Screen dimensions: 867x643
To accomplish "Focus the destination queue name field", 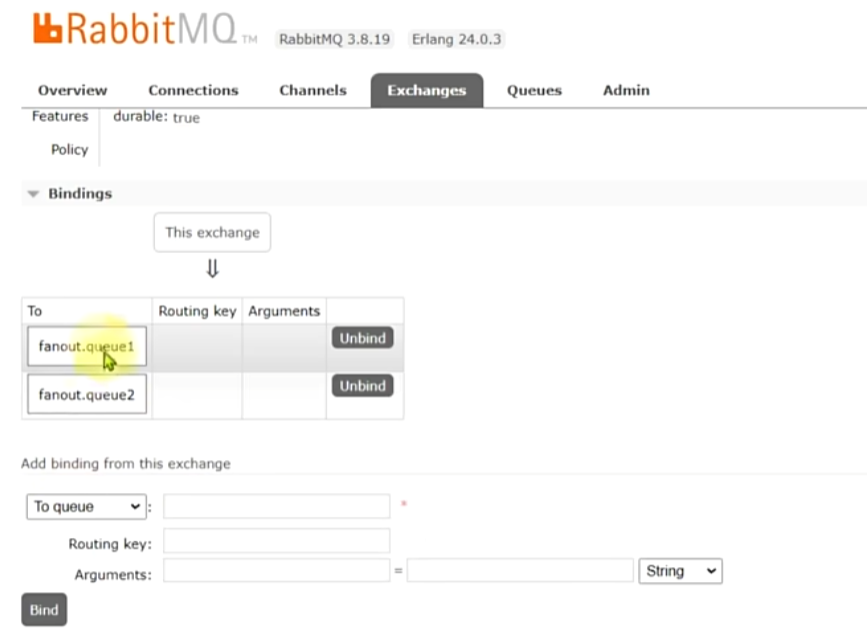I will click(276, 506).
